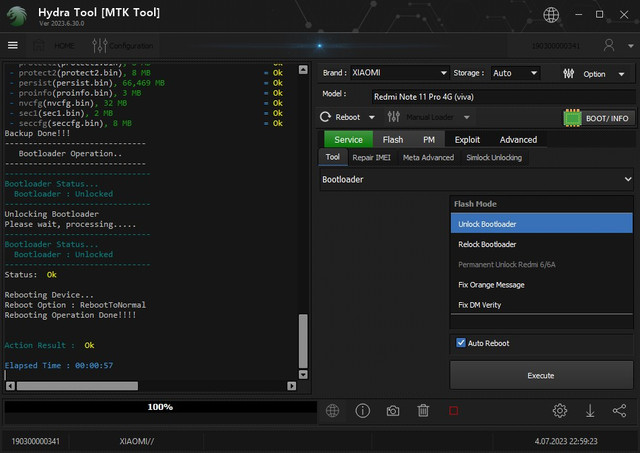
Task: Click the status bar serial 190300000341
Action: (36, 441)
